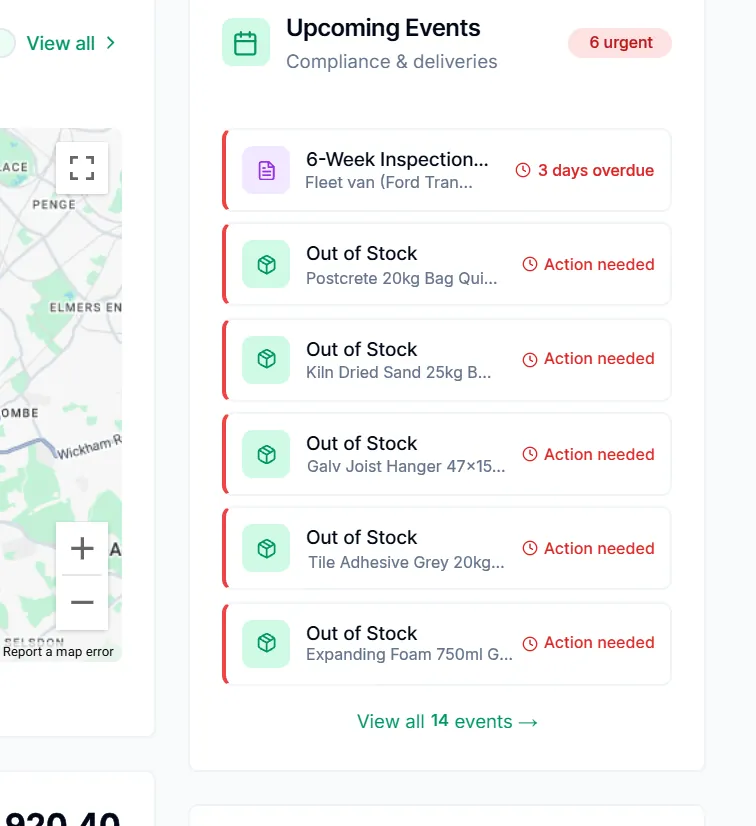This screenshot has height=826, width=756.
Task: Open View all 14 events link
Action: pos(447,721)
